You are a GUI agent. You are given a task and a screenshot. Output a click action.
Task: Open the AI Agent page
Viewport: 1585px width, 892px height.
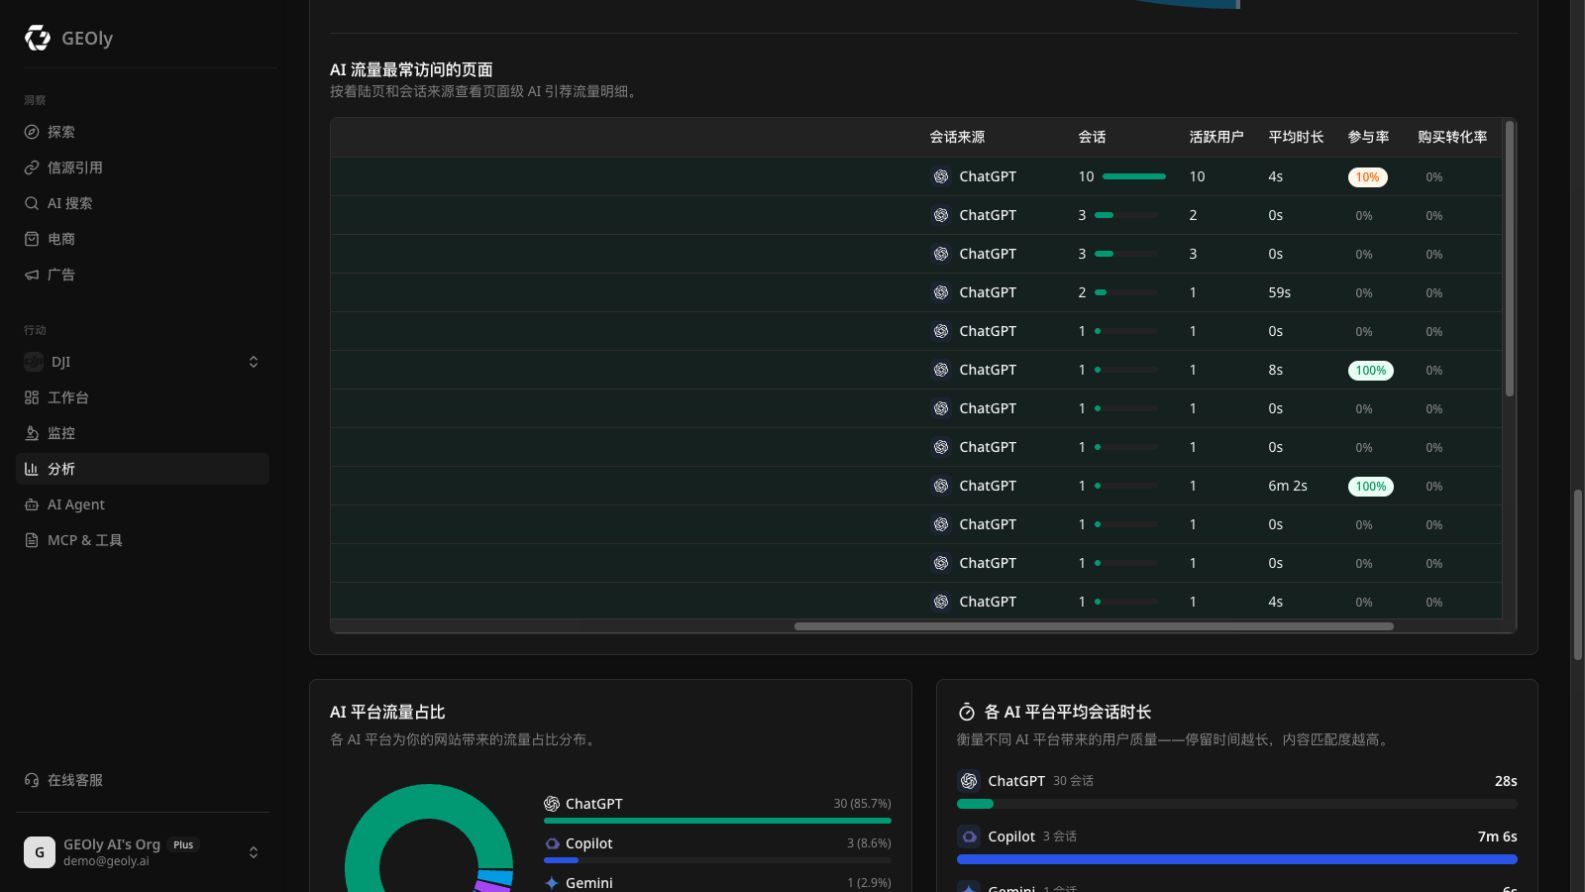click(x=143, y=505)
